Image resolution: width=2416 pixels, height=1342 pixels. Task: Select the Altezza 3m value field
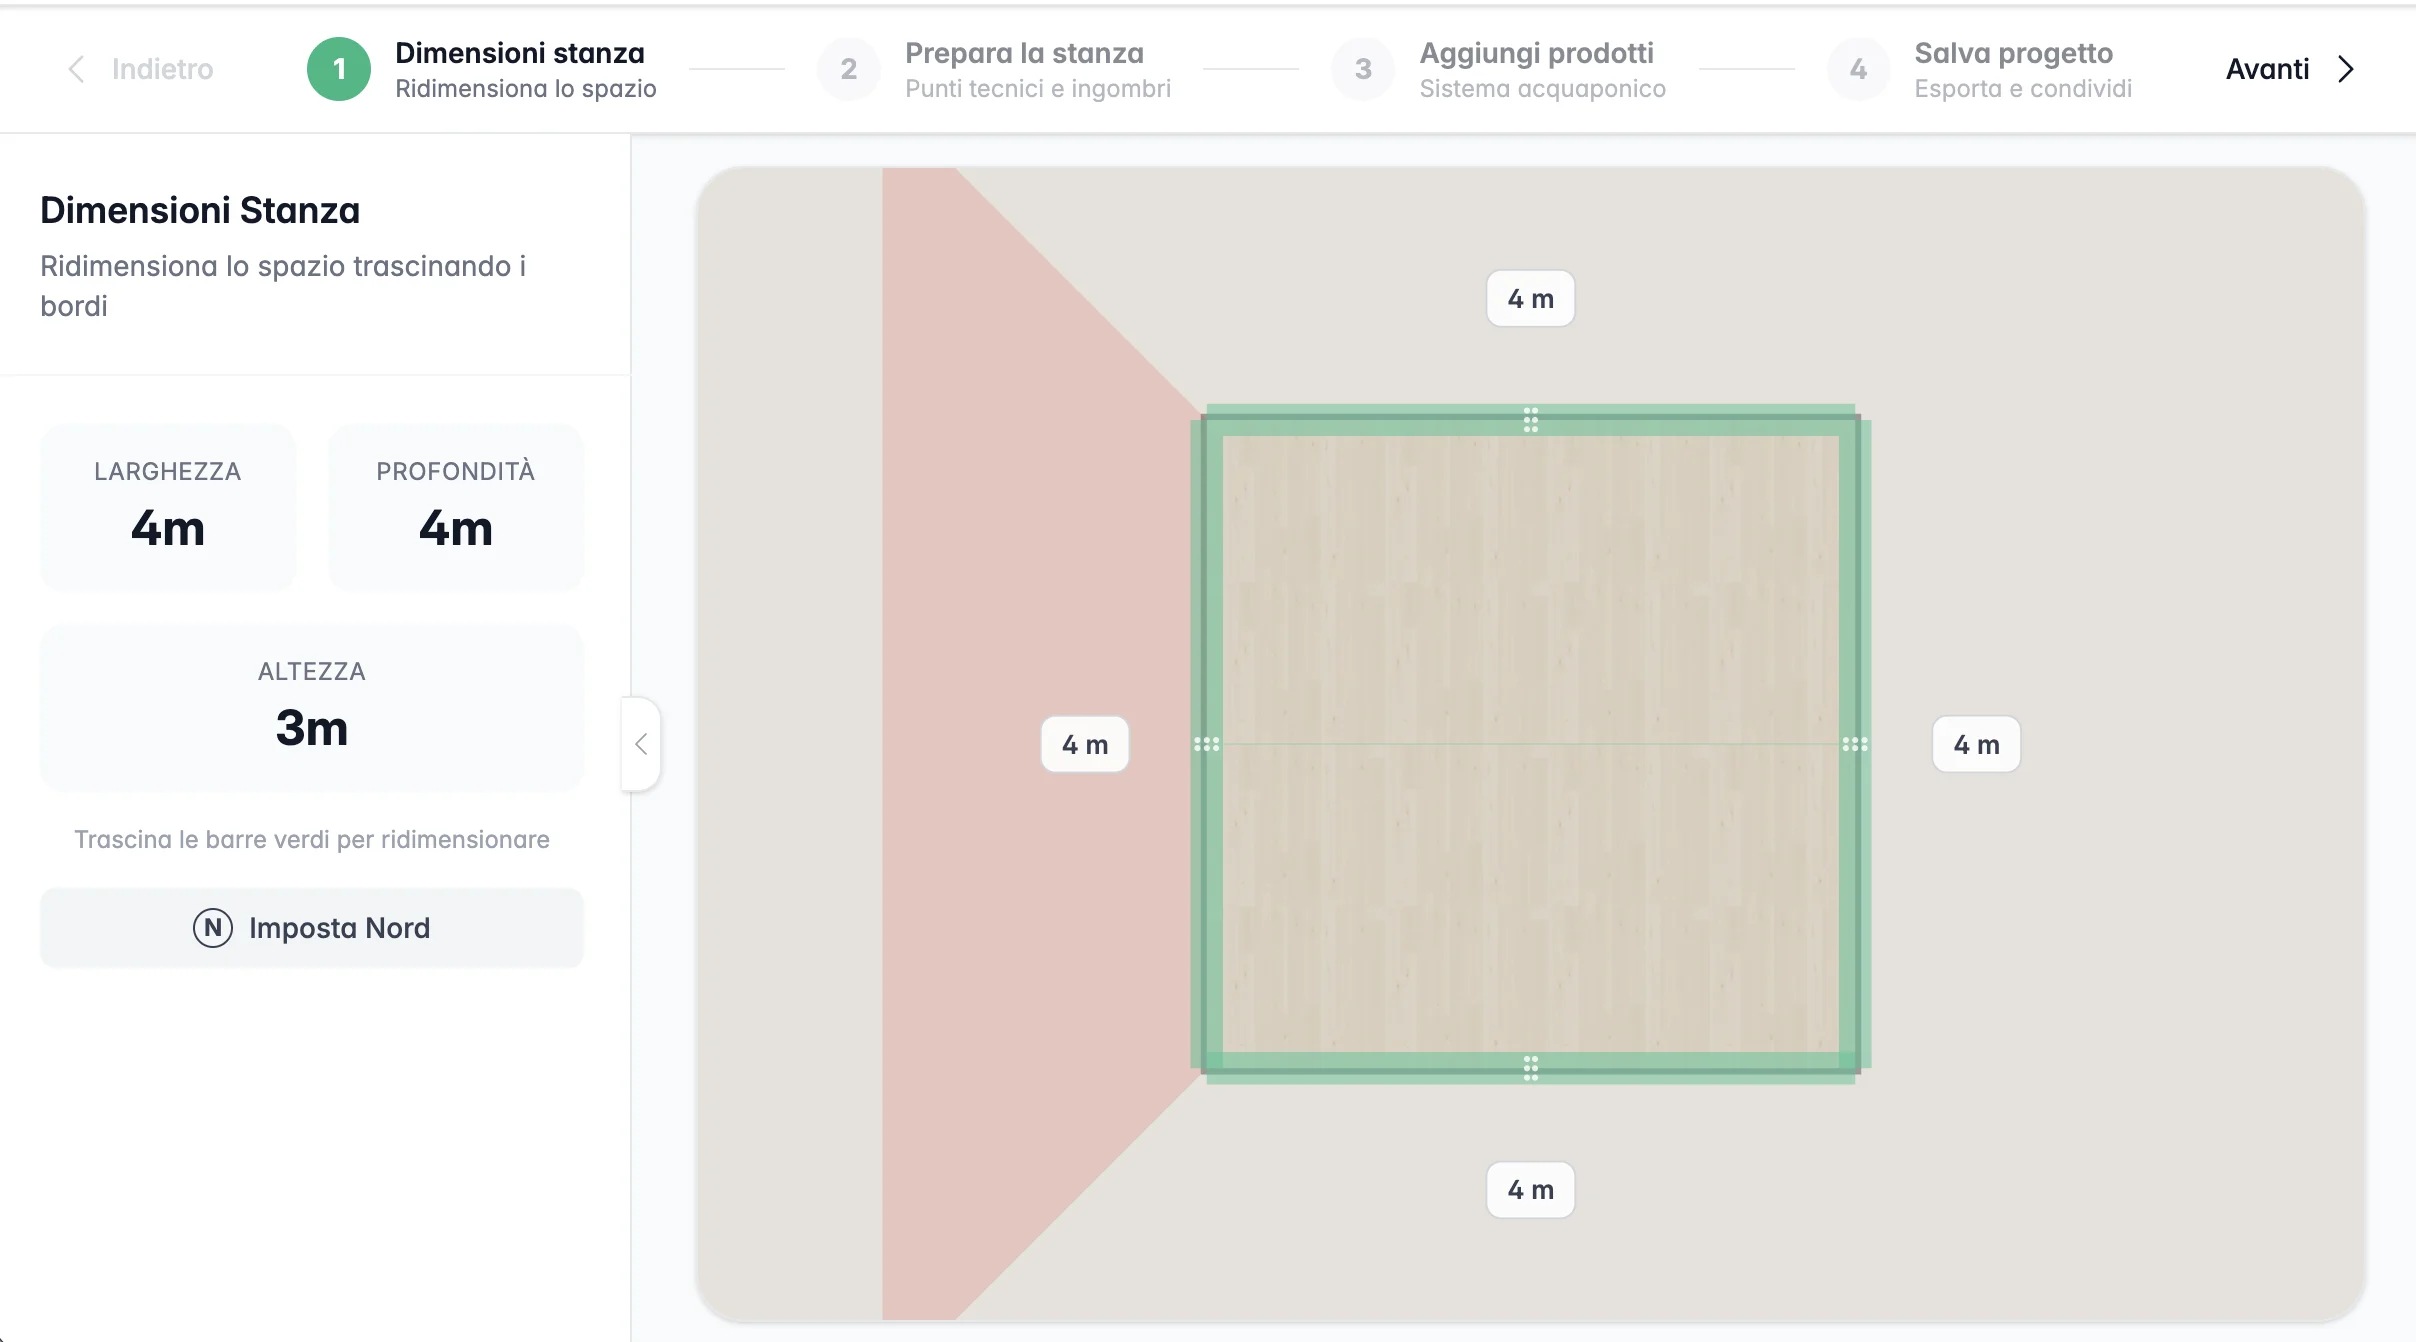point(312,728)
